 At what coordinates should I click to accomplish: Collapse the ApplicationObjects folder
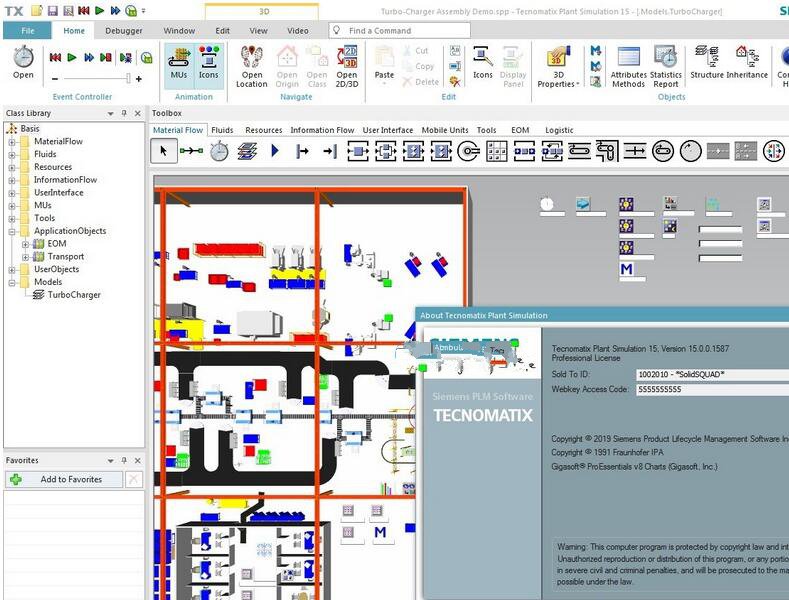[12, 232]
